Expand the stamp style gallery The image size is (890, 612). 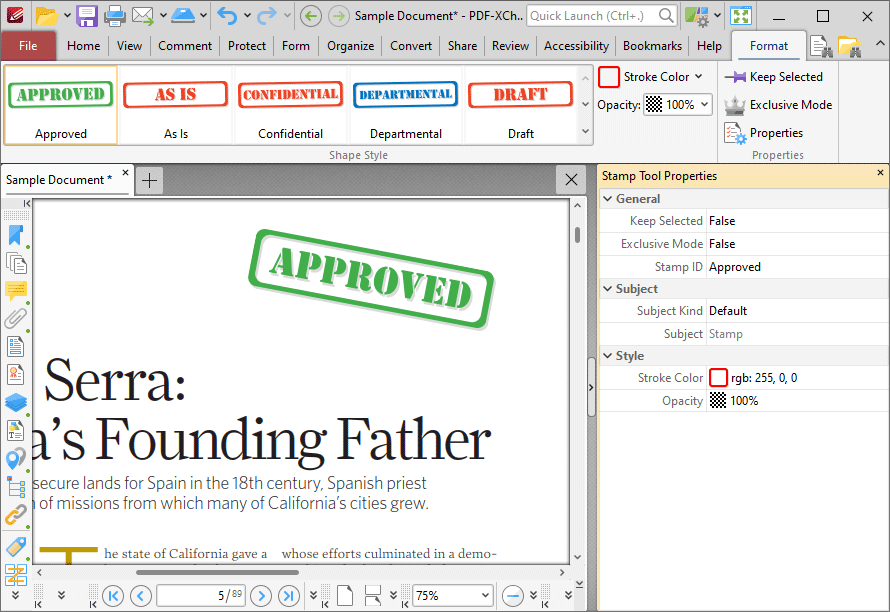(x=585, y=132)
